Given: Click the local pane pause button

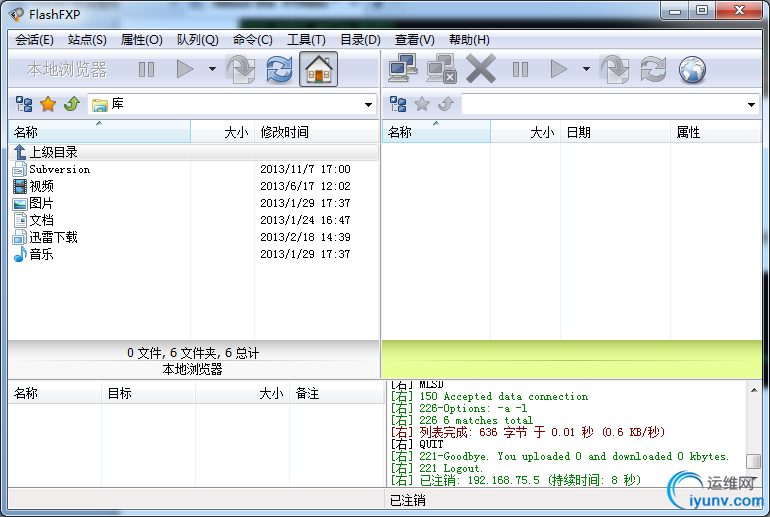Looking at the screenshot, I should [146, 69].
